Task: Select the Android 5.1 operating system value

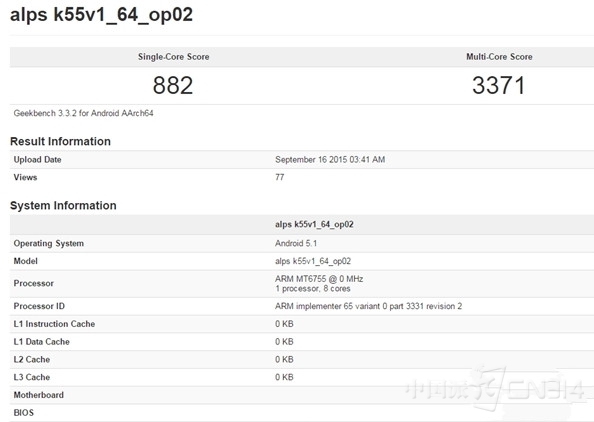Action: (296, 243)
